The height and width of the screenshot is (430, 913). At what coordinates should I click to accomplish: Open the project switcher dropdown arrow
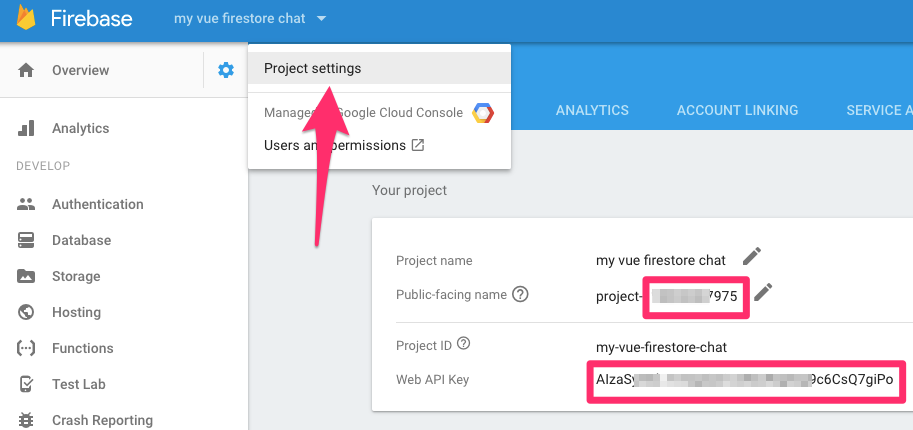click(321, 18)
